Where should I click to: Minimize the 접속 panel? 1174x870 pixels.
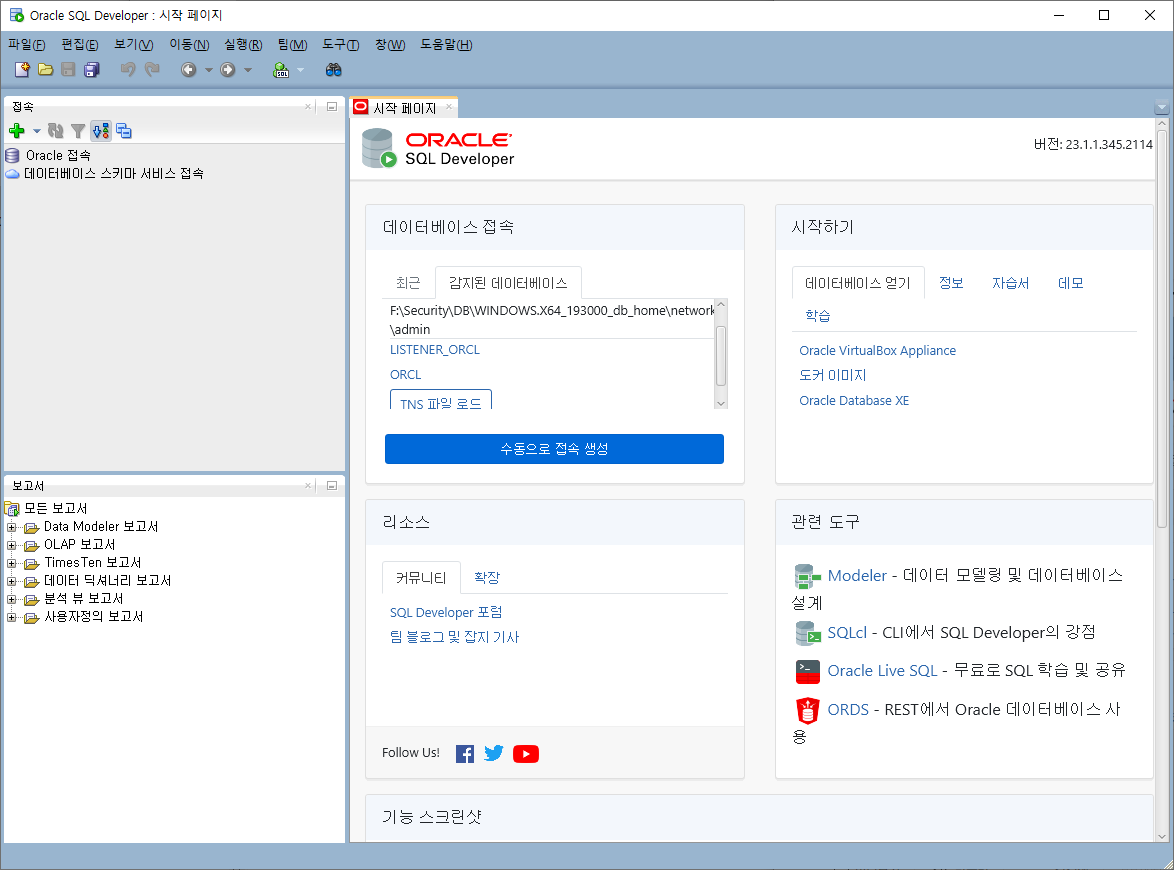coord(332,107)
